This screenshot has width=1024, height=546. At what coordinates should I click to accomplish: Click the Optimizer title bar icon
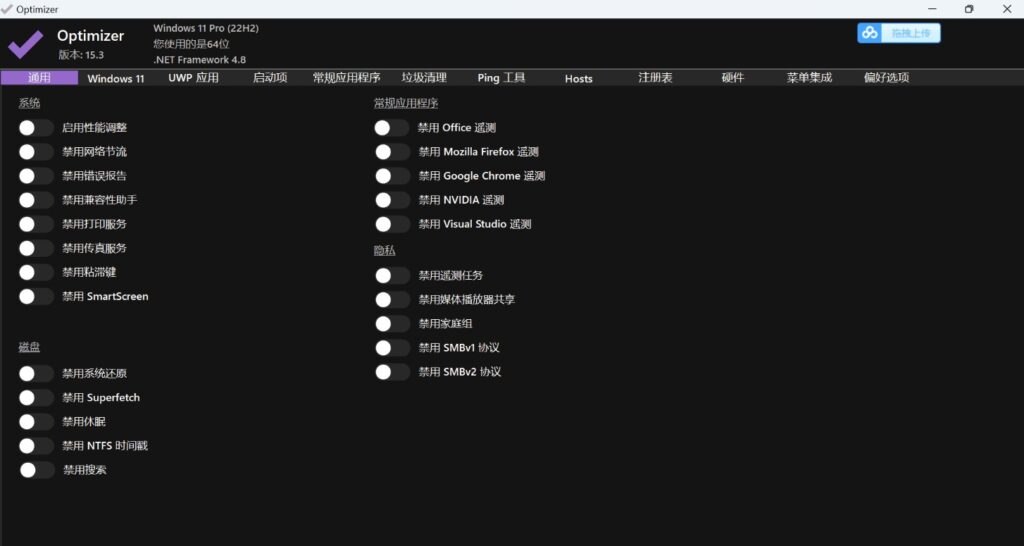pyautogui.click(x=7, y=9)
